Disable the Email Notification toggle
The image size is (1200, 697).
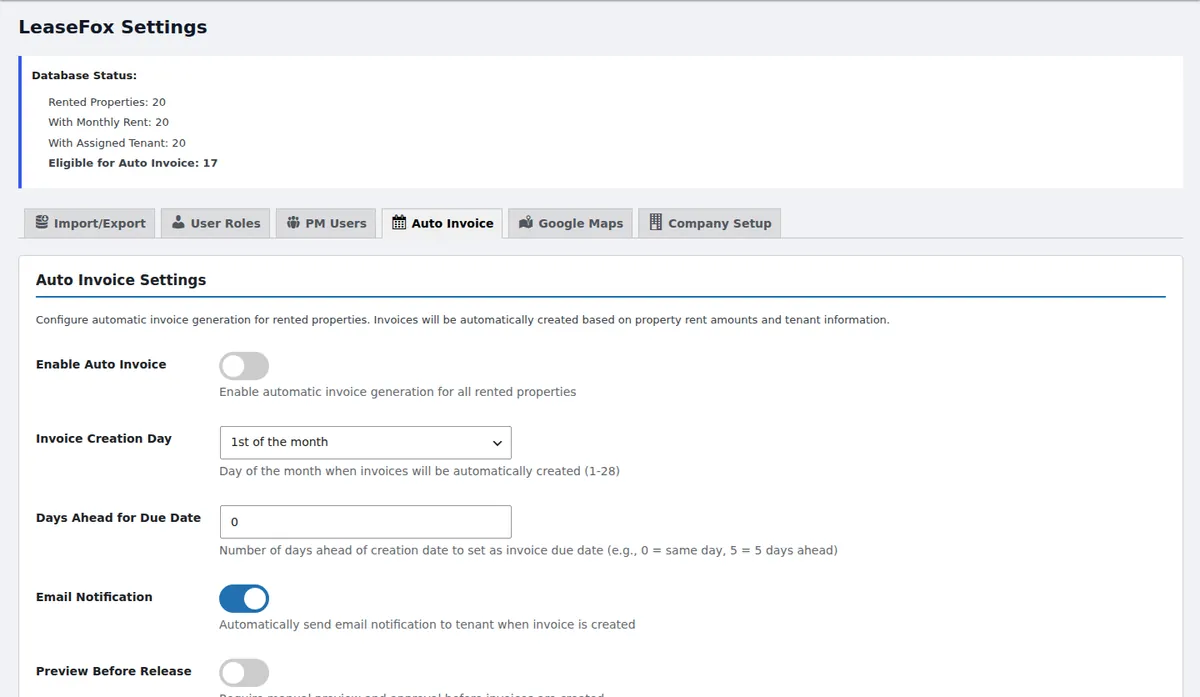click(244, 598)
